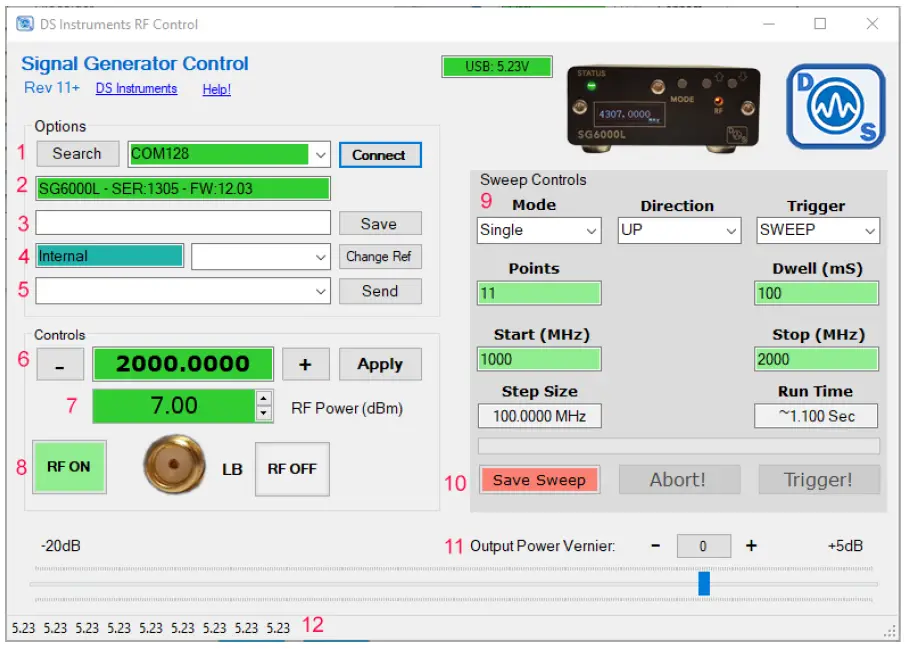Click the Stop (MHz) field showing 2000

click(816, 359)
